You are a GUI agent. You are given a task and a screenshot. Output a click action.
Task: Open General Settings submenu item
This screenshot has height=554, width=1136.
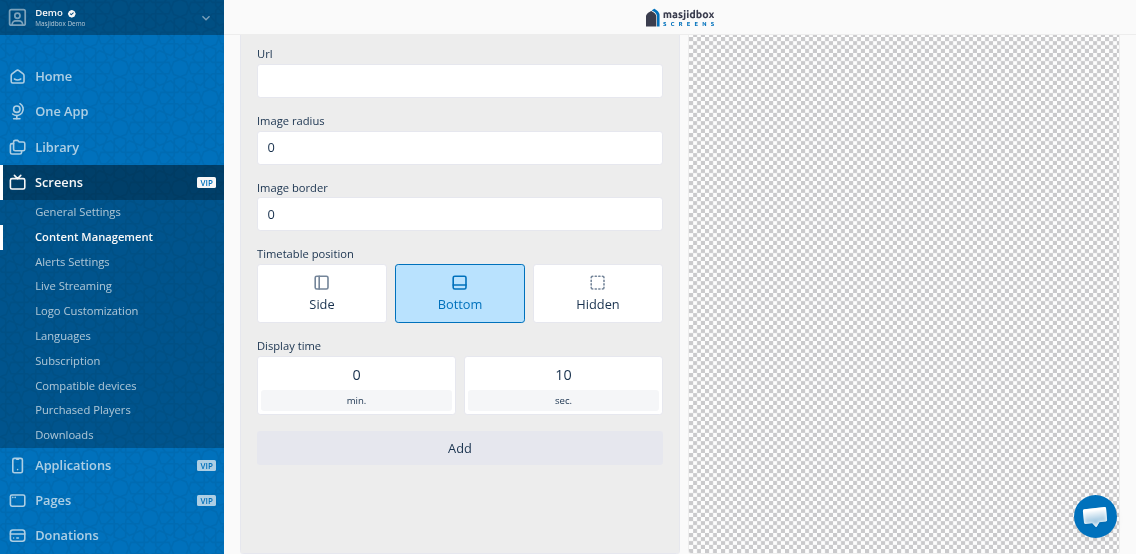click(x=78, y=212)
